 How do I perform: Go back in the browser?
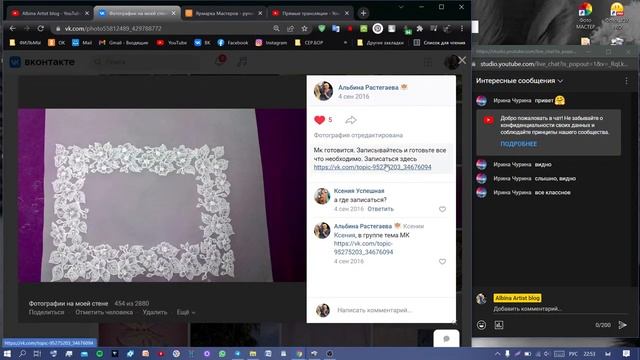click(x=12, y=29)
